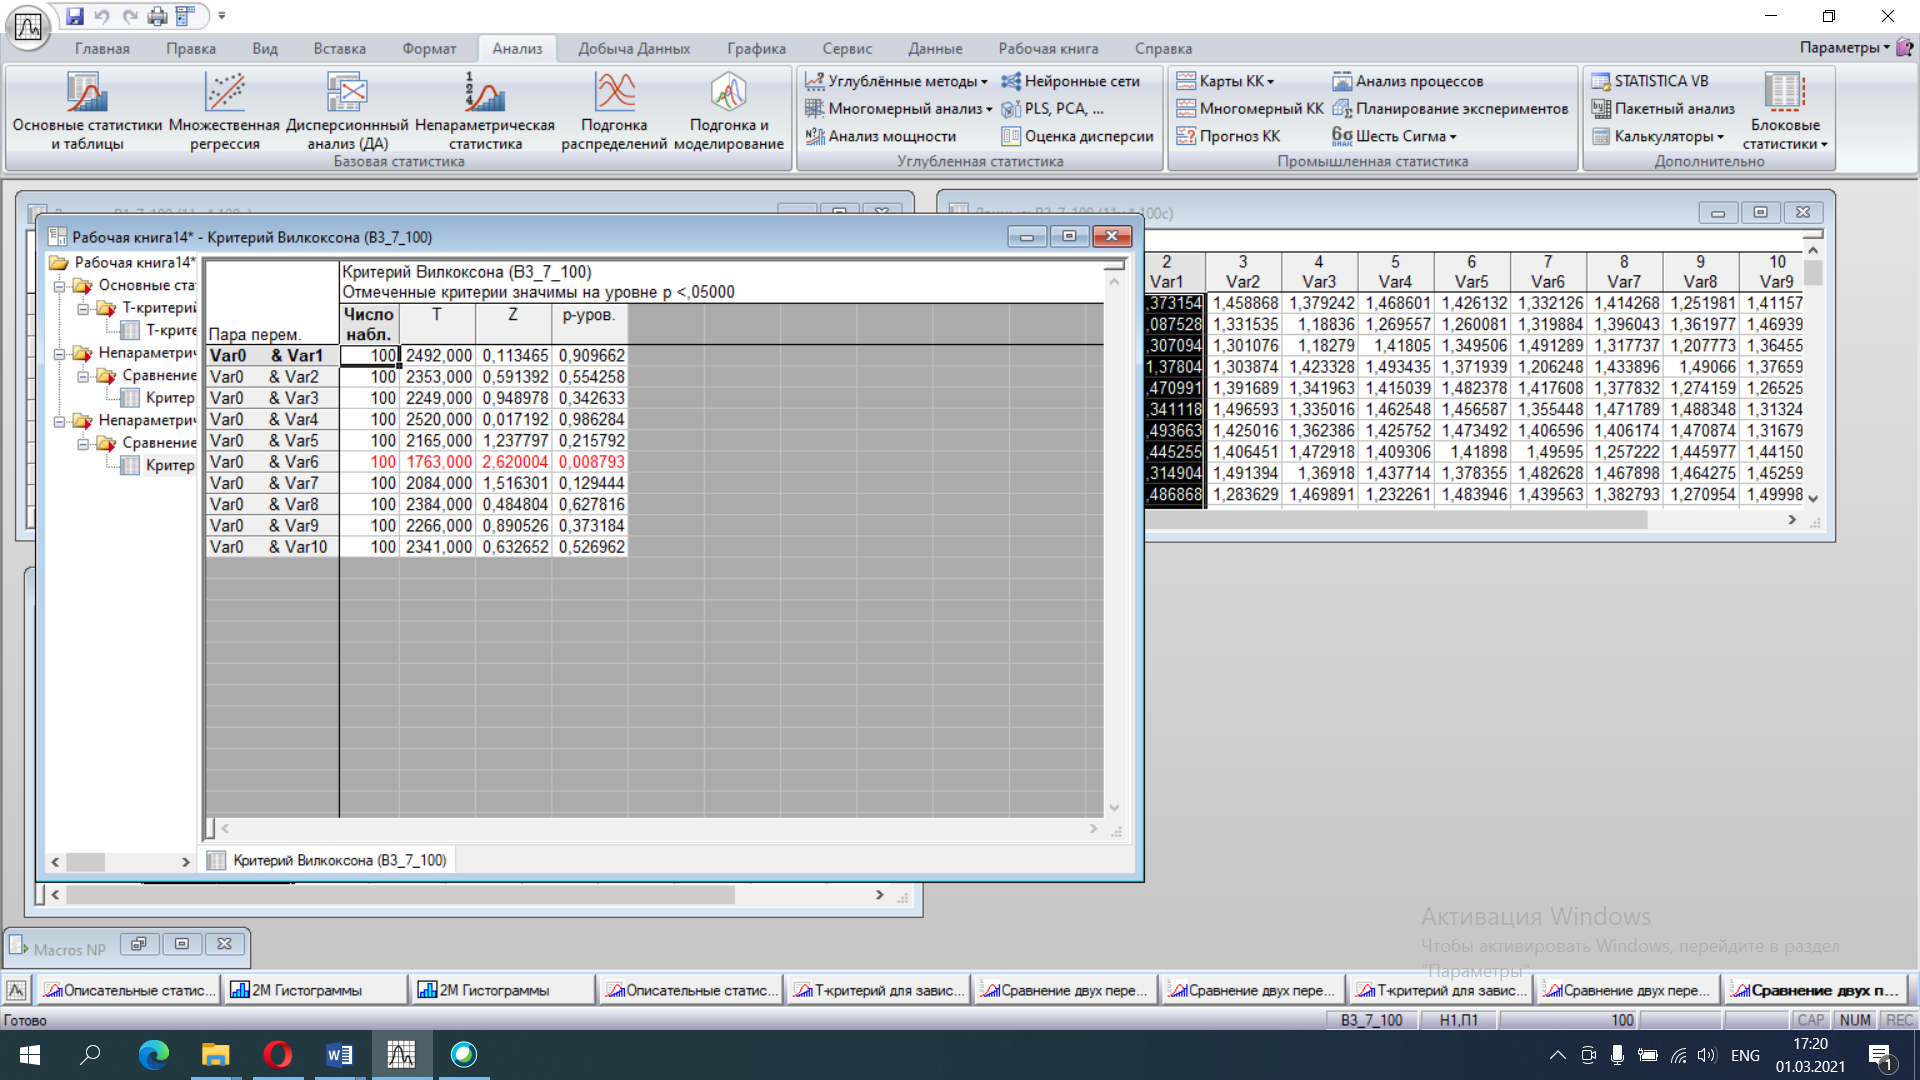Viewport: 1920px width, 1080px height.
Task: Open Windows notification center
Action: pyautogui.click(x=1880, y=1055)
